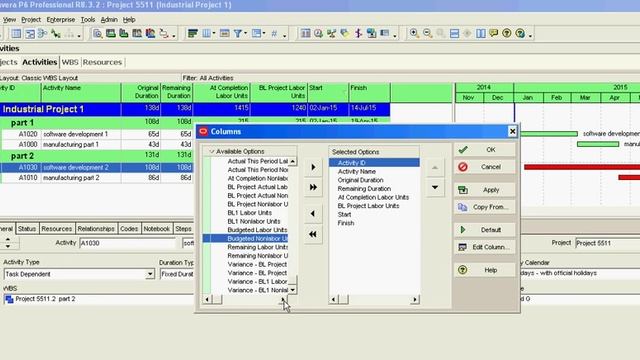
Task: Click the Schedule clock icon in toolbar
Action: point(318,33)
